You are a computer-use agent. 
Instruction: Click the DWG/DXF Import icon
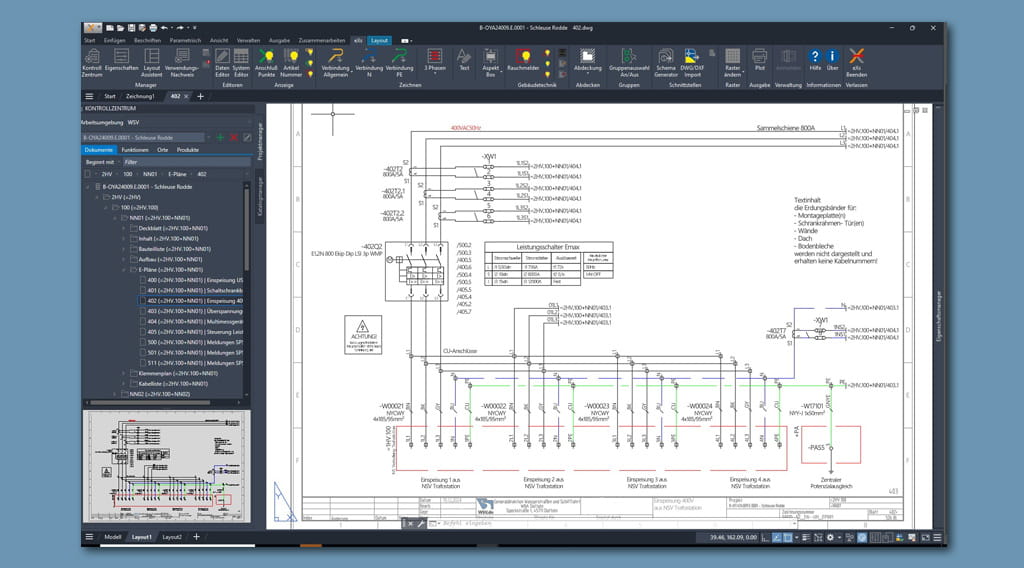pyautogui.click(x=691, y=57)
